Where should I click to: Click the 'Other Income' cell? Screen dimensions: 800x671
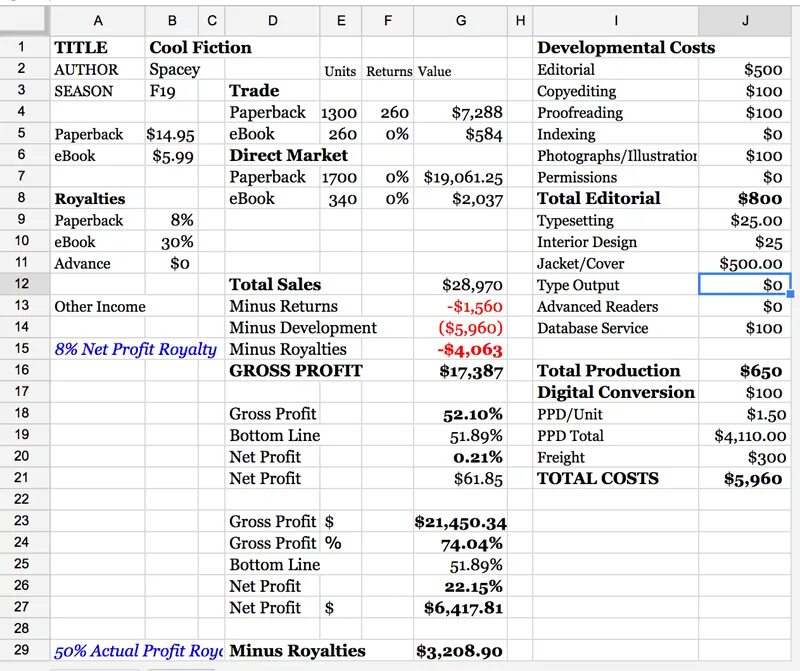click(x=99, y=306)
